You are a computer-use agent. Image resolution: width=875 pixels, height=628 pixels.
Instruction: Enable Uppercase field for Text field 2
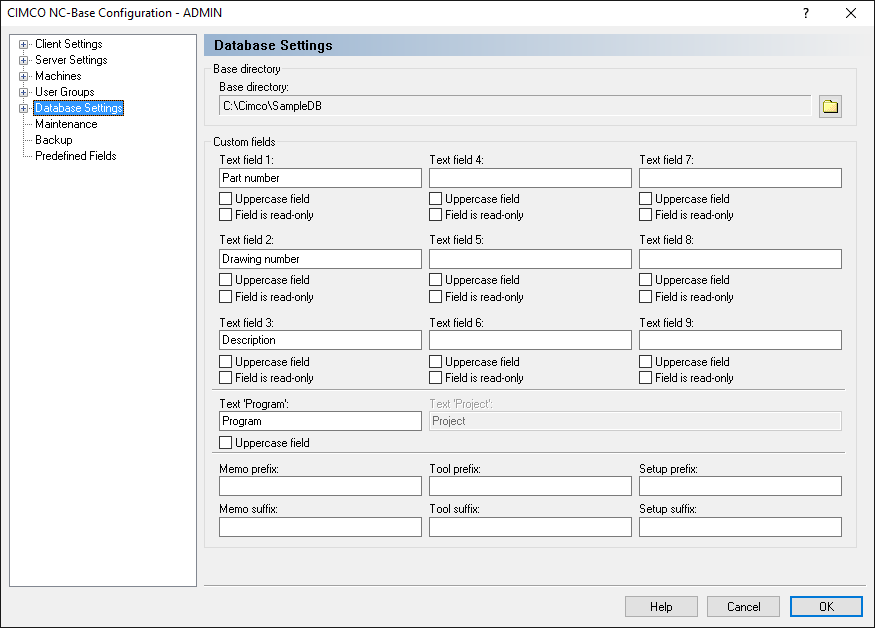(225, 280)
